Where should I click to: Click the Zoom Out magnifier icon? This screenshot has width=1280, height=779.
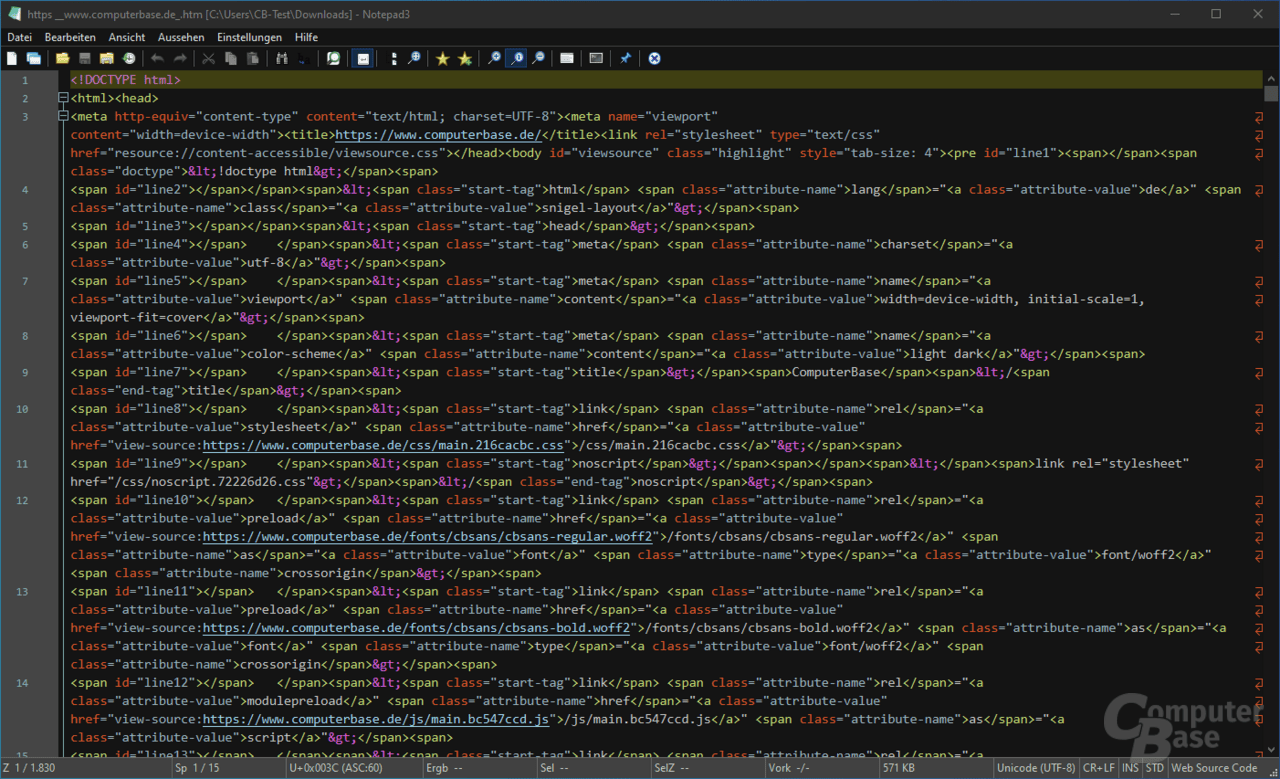538,59
